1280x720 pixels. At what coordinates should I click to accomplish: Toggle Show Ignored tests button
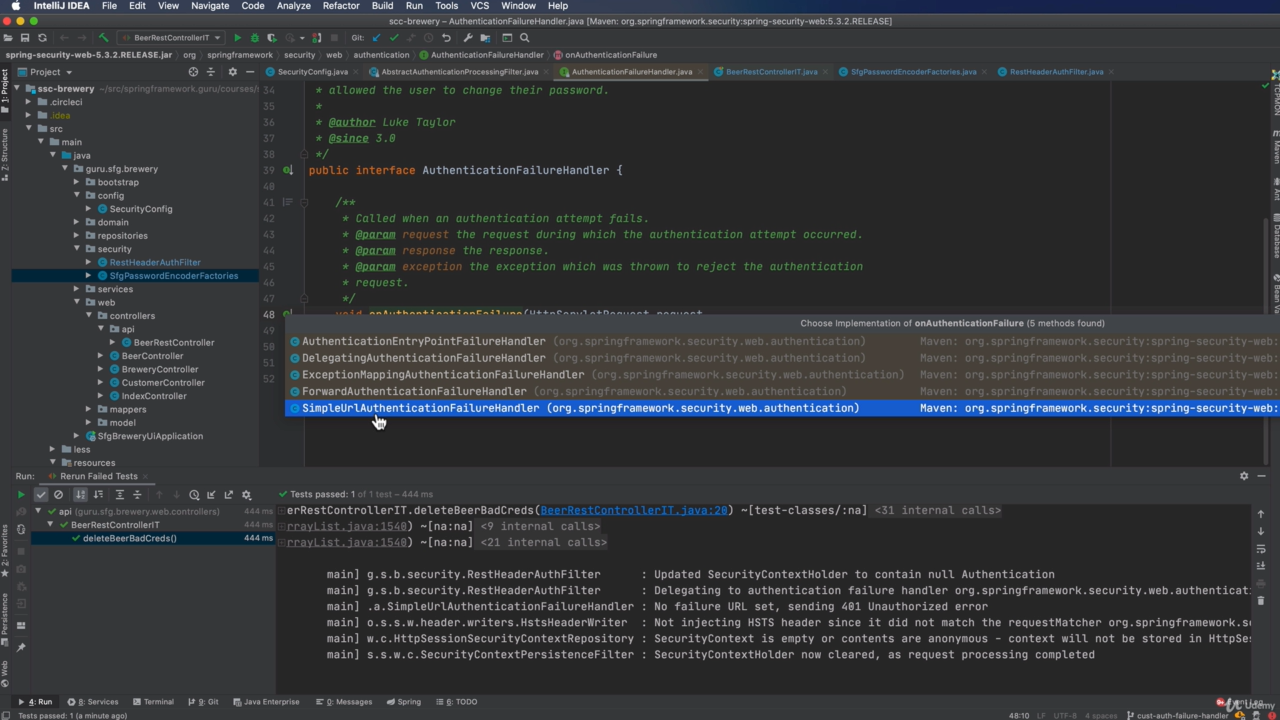click(58, 494)
